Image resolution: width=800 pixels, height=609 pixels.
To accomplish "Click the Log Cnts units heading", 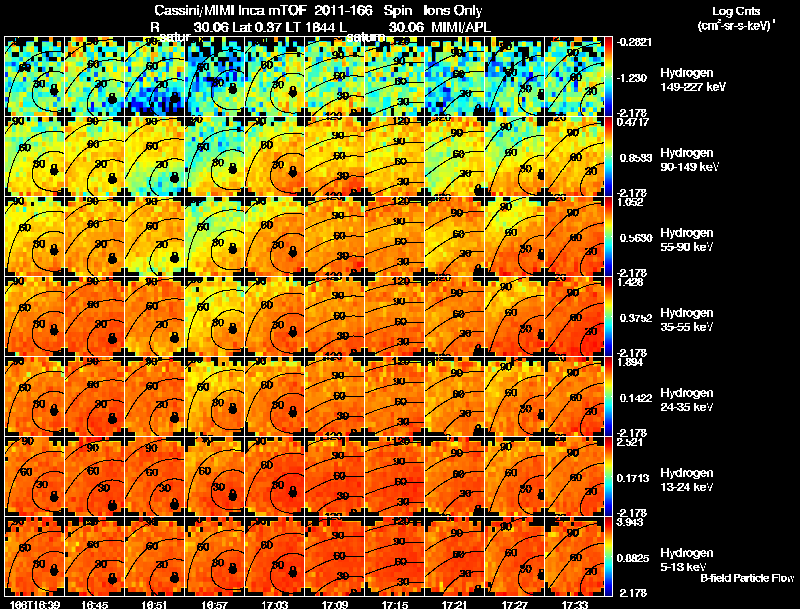I will [736, 18].
